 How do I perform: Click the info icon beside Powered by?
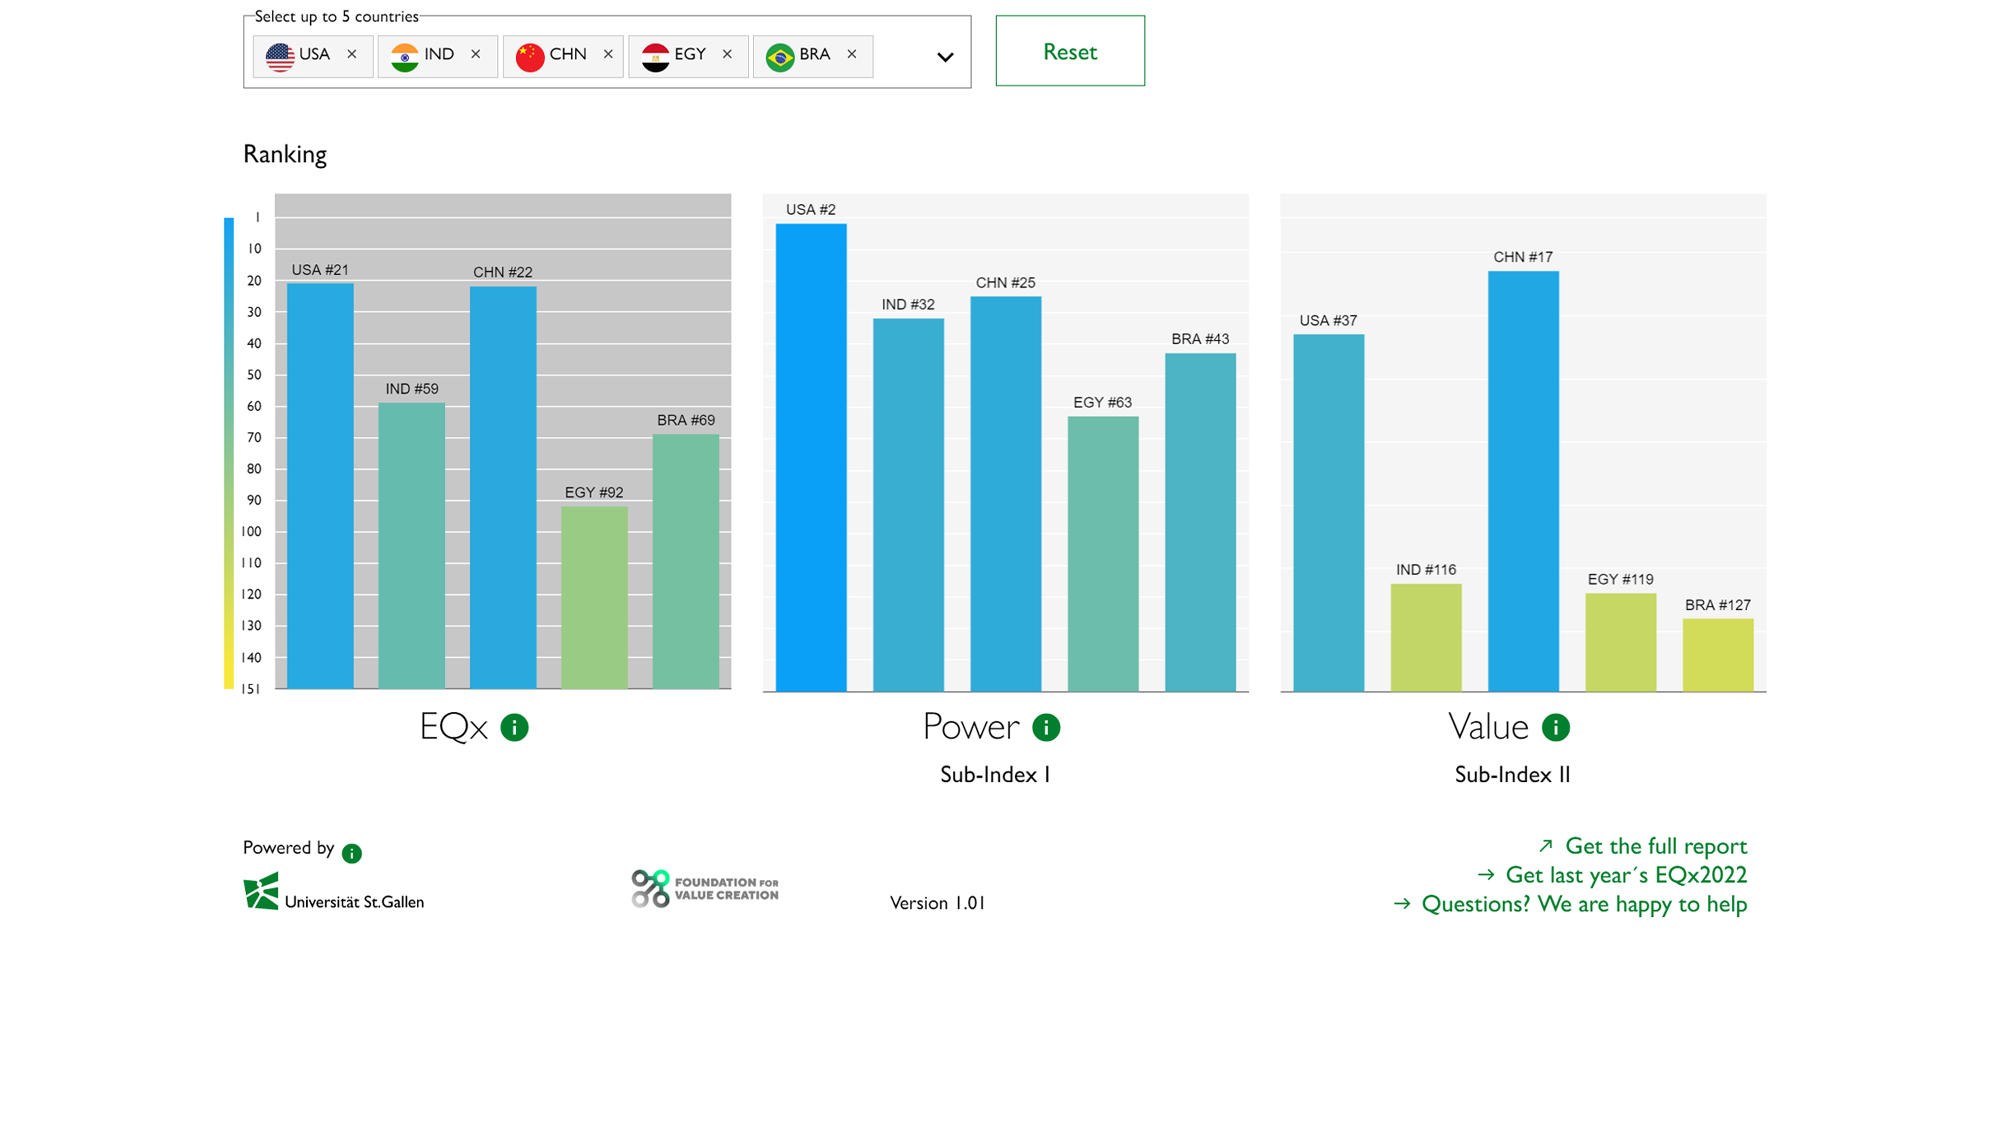pos(351,852)
